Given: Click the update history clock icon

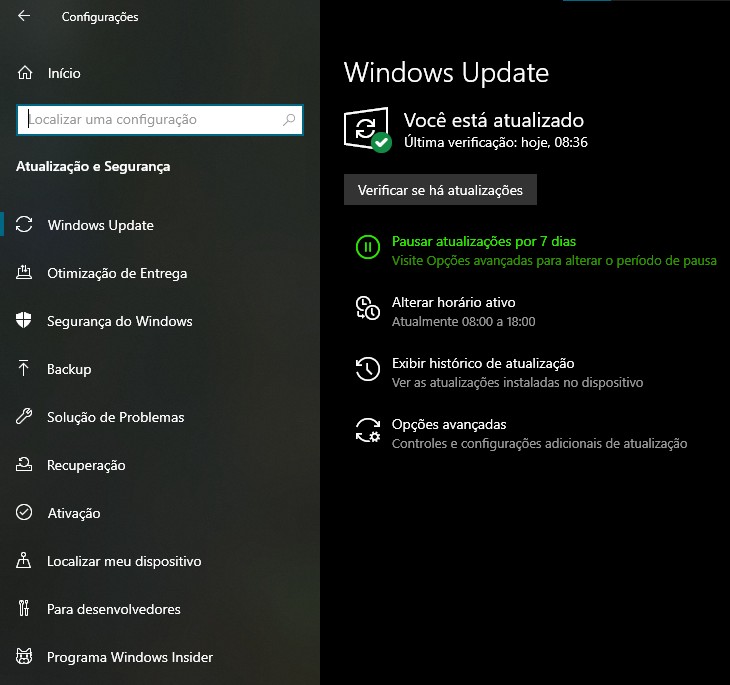Looking at the screenshot, I should click(368, 369).
